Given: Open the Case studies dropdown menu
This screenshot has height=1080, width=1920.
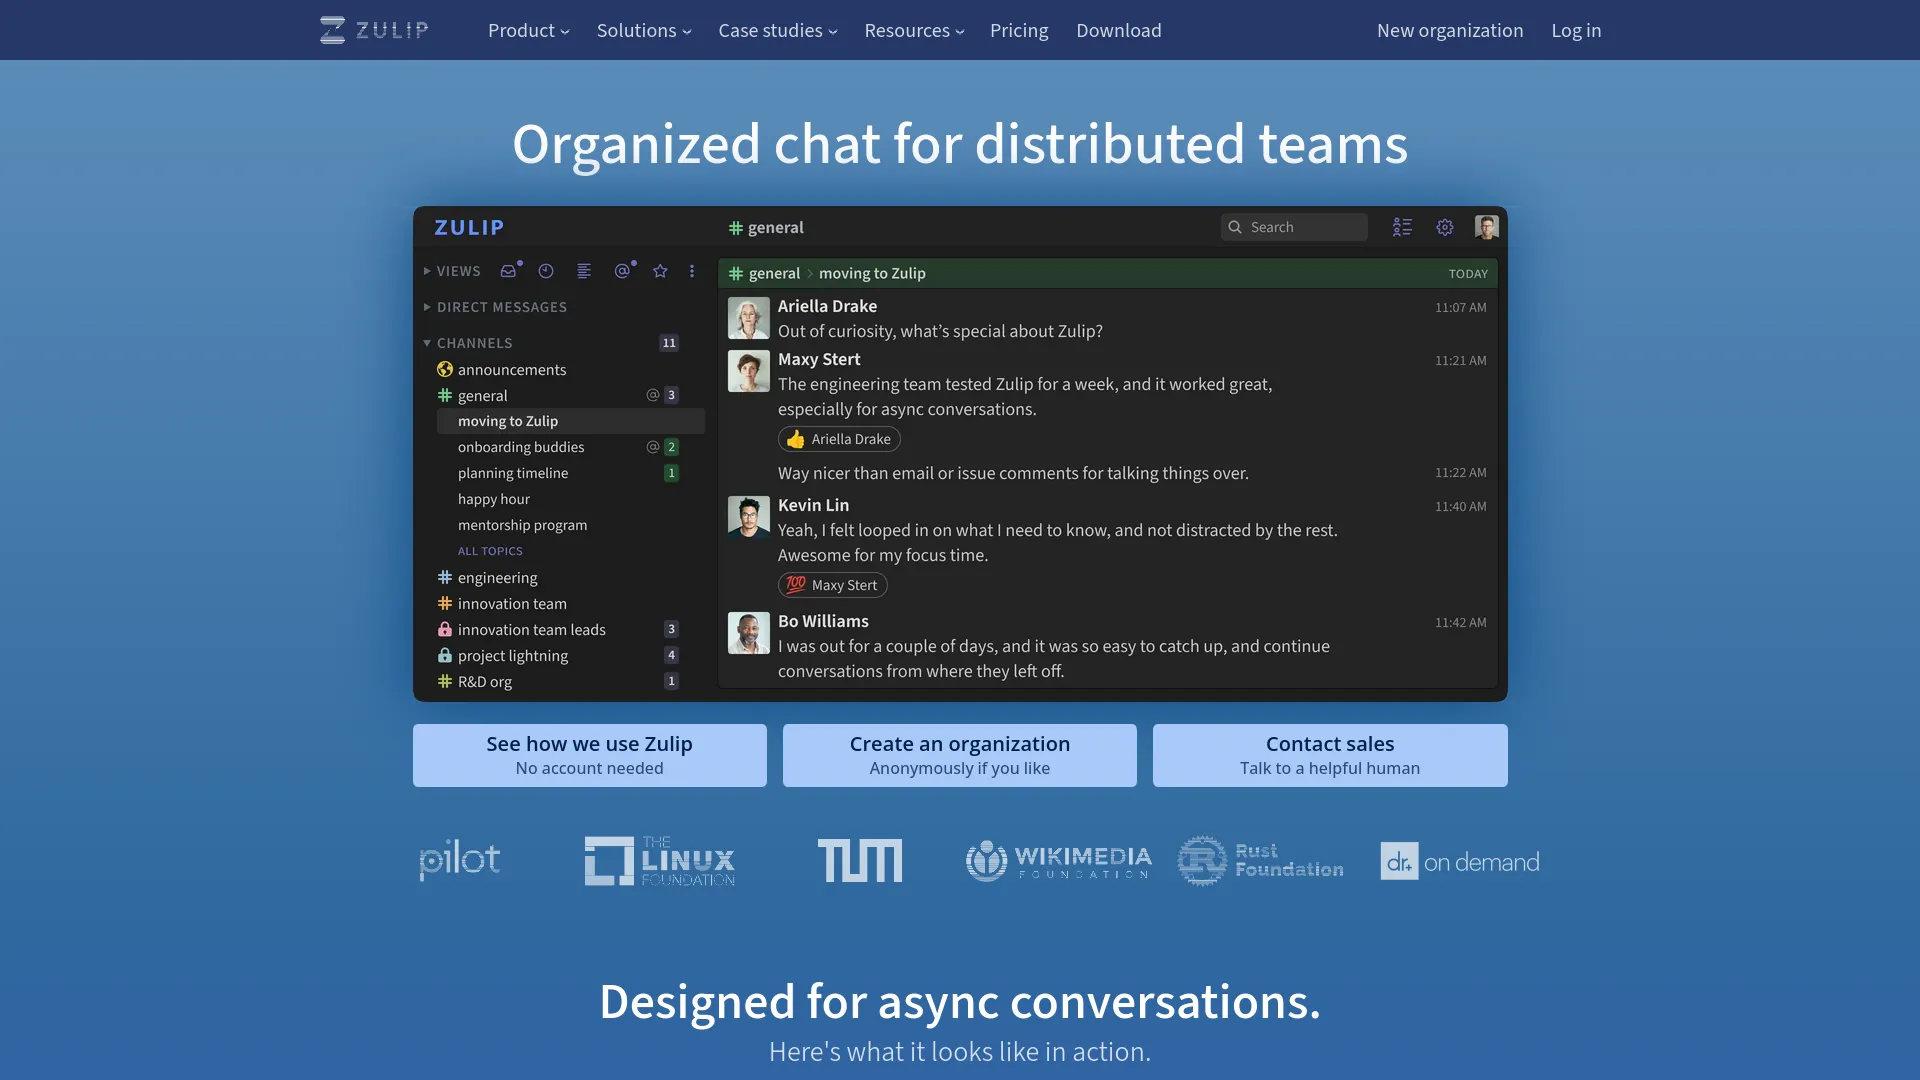Looking at the screenshot, I should (778, 30).
